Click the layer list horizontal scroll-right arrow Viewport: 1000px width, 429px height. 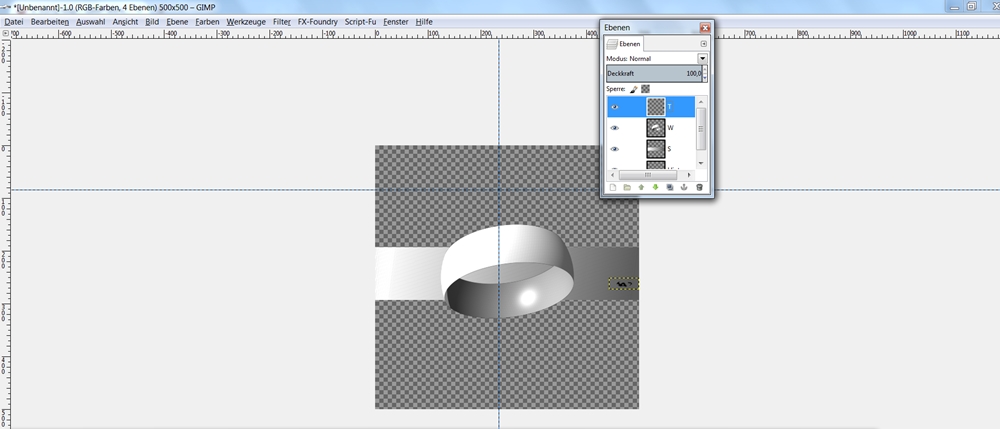689,174
